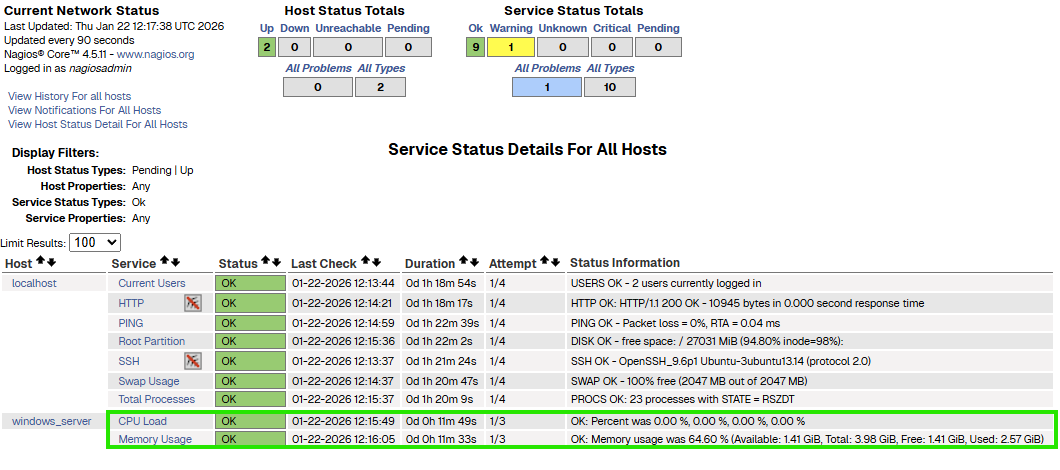This screenshot has width=1060, height=470.
Task: Open View Notifications For All Hosts
Action: tap(84, 110)
